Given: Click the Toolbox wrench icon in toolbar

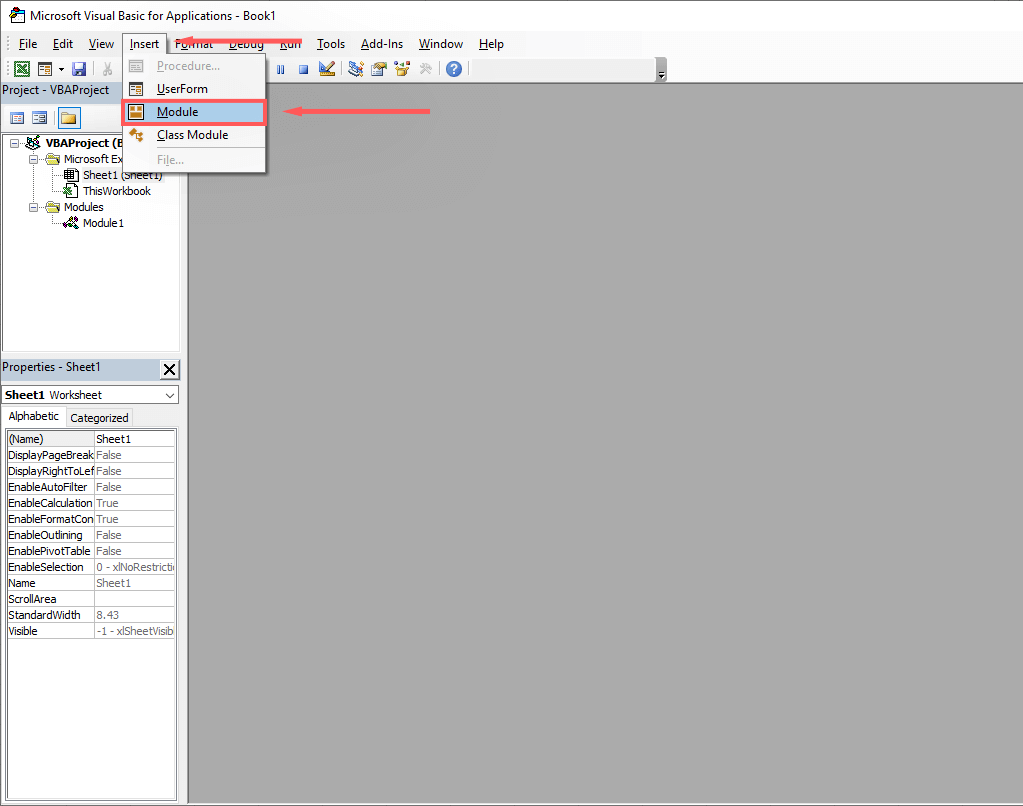Looking at the screenshot, I should (425, 69).
